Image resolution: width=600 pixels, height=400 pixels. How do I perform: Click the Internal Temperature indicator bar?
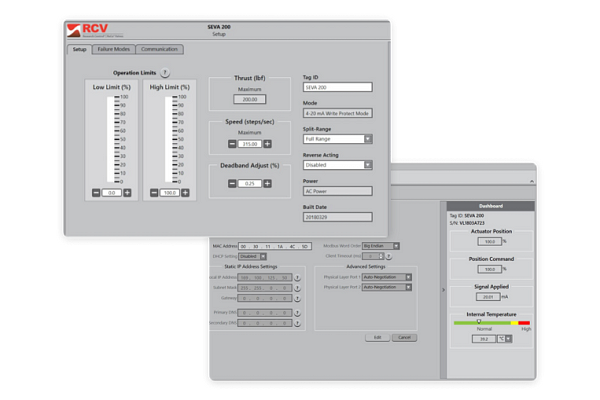click(492, 323)
